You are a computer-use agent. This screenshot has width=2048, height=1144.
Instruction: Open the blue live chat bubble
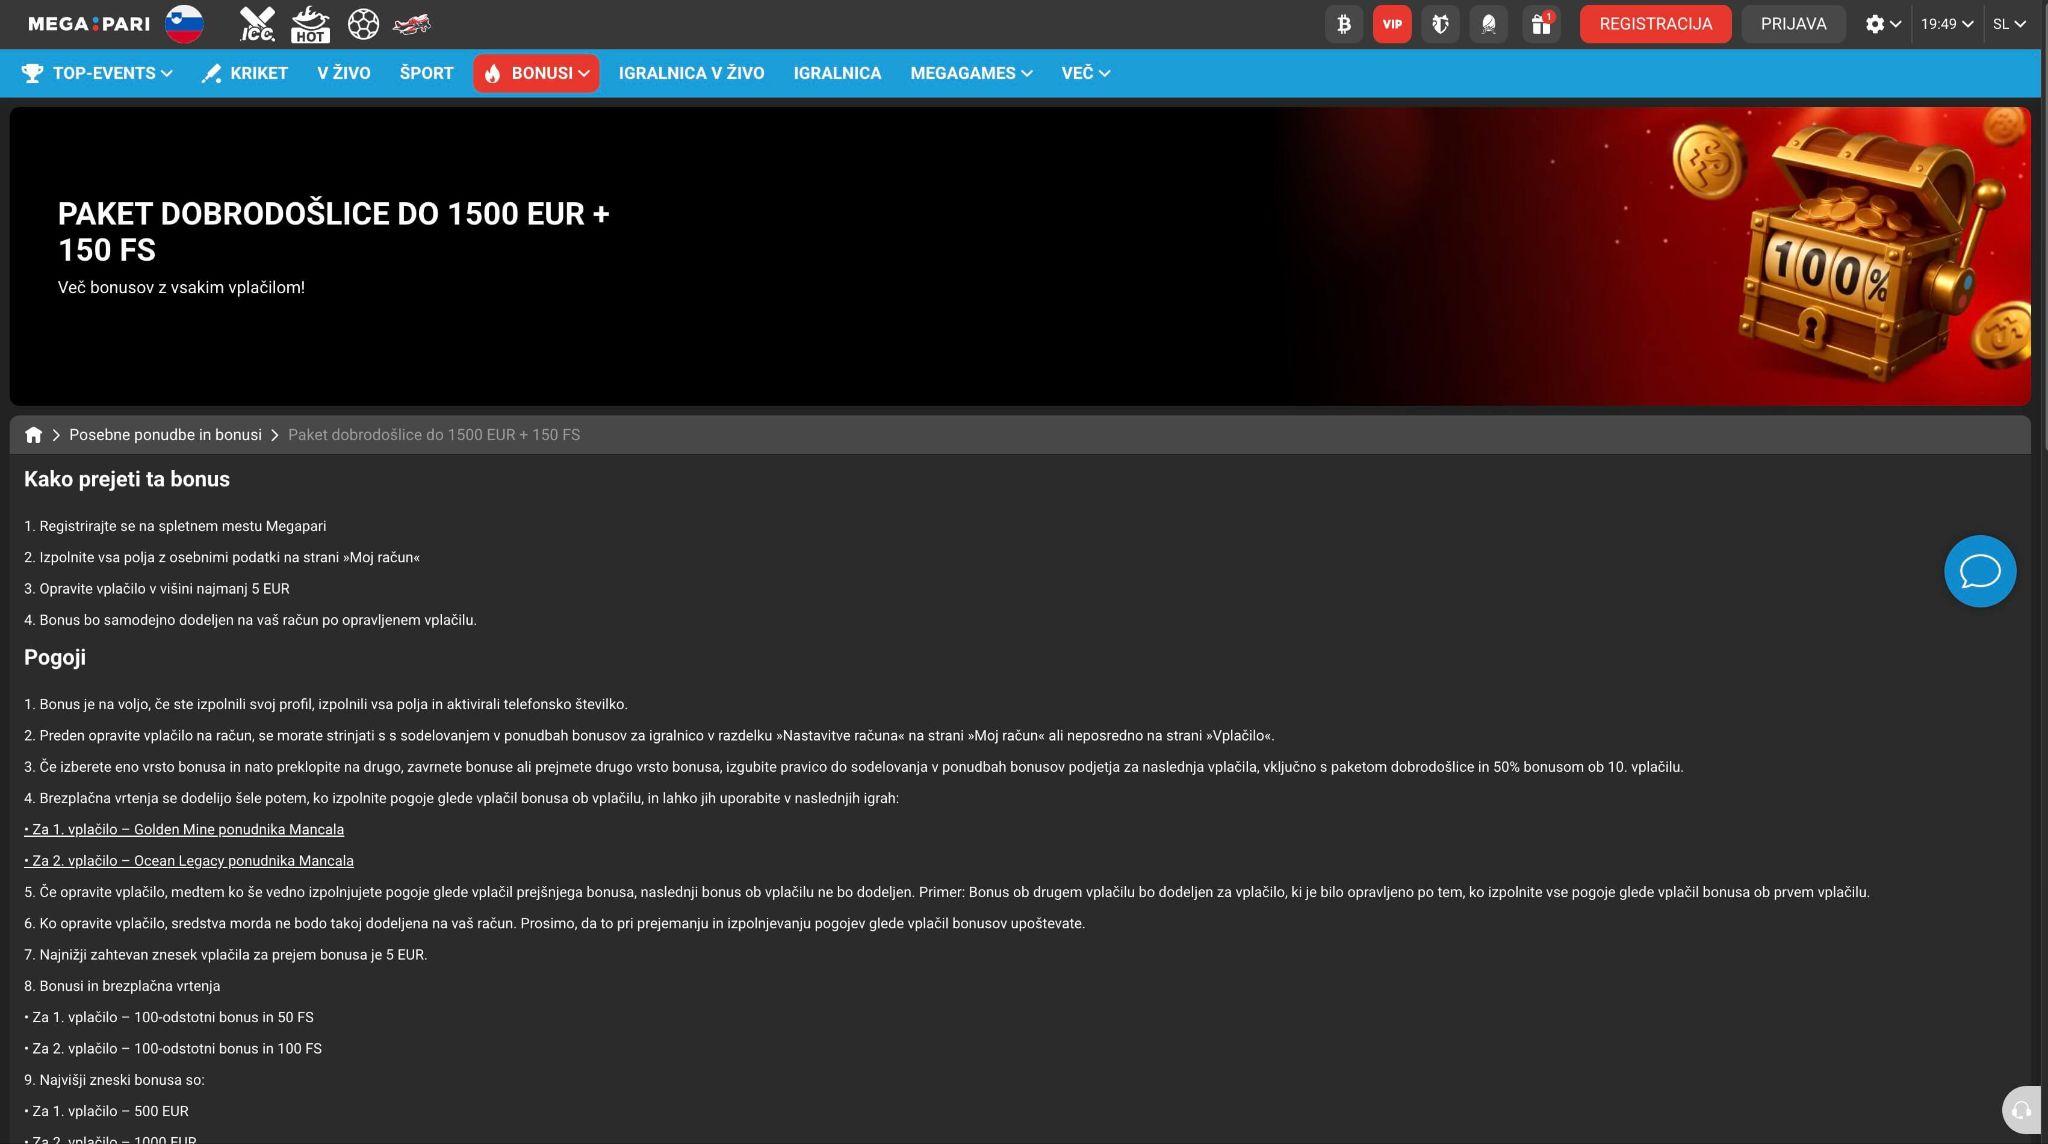pyautogui.click(x=1980, y=571)
